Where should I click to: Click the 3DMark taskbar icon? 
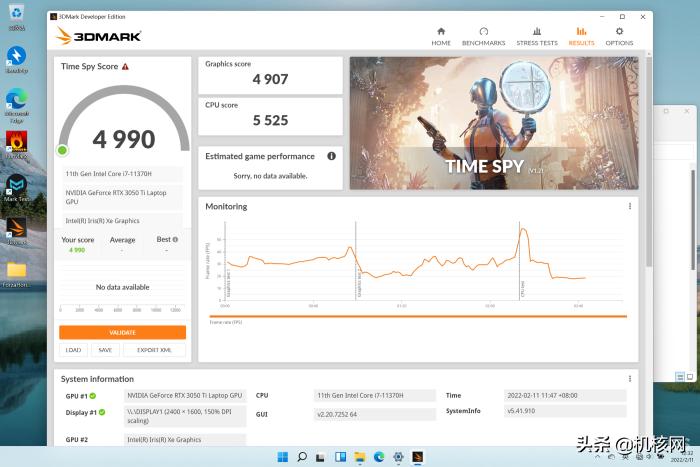pos(417,457)
